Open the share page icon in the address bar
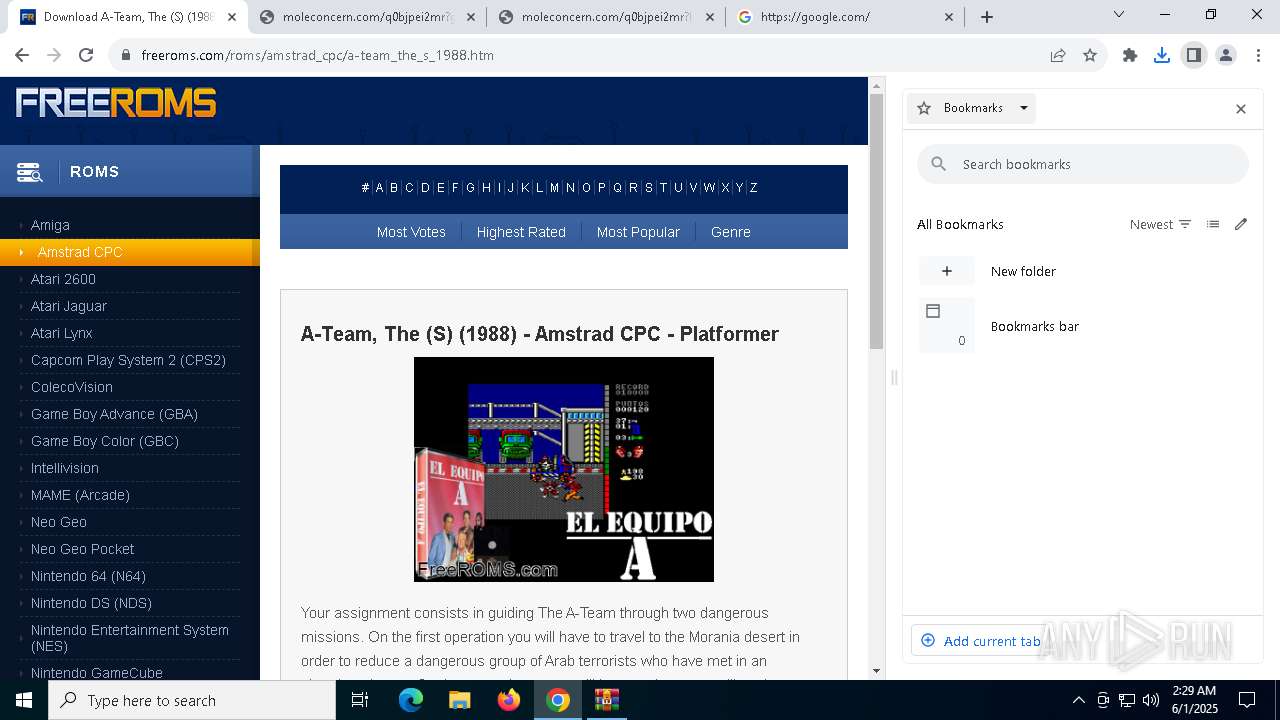1280x720 pixels. coord(1058,55)
